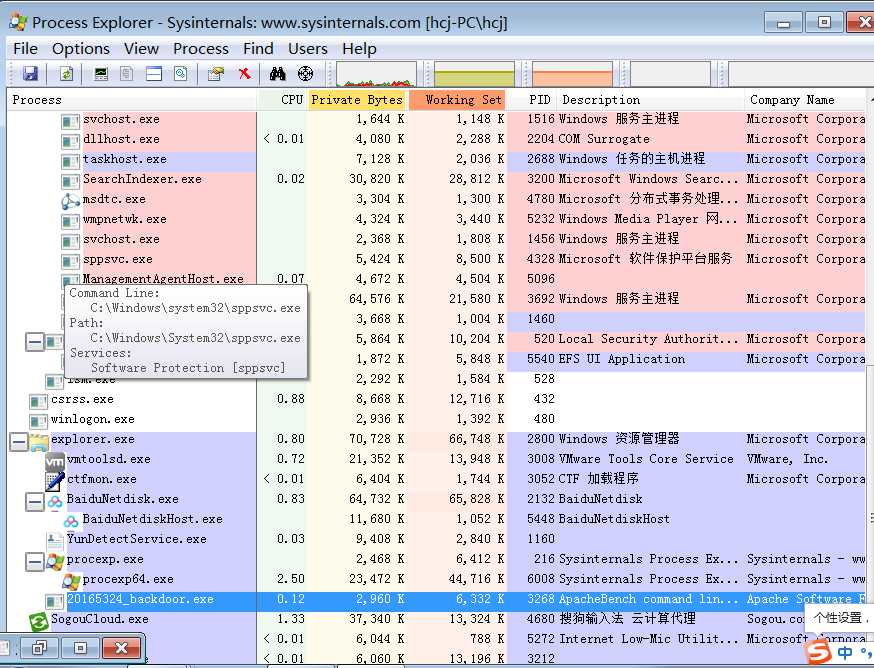Sort by the CPU column header
The height and width of the screenshot is (668, 874).
281,100
